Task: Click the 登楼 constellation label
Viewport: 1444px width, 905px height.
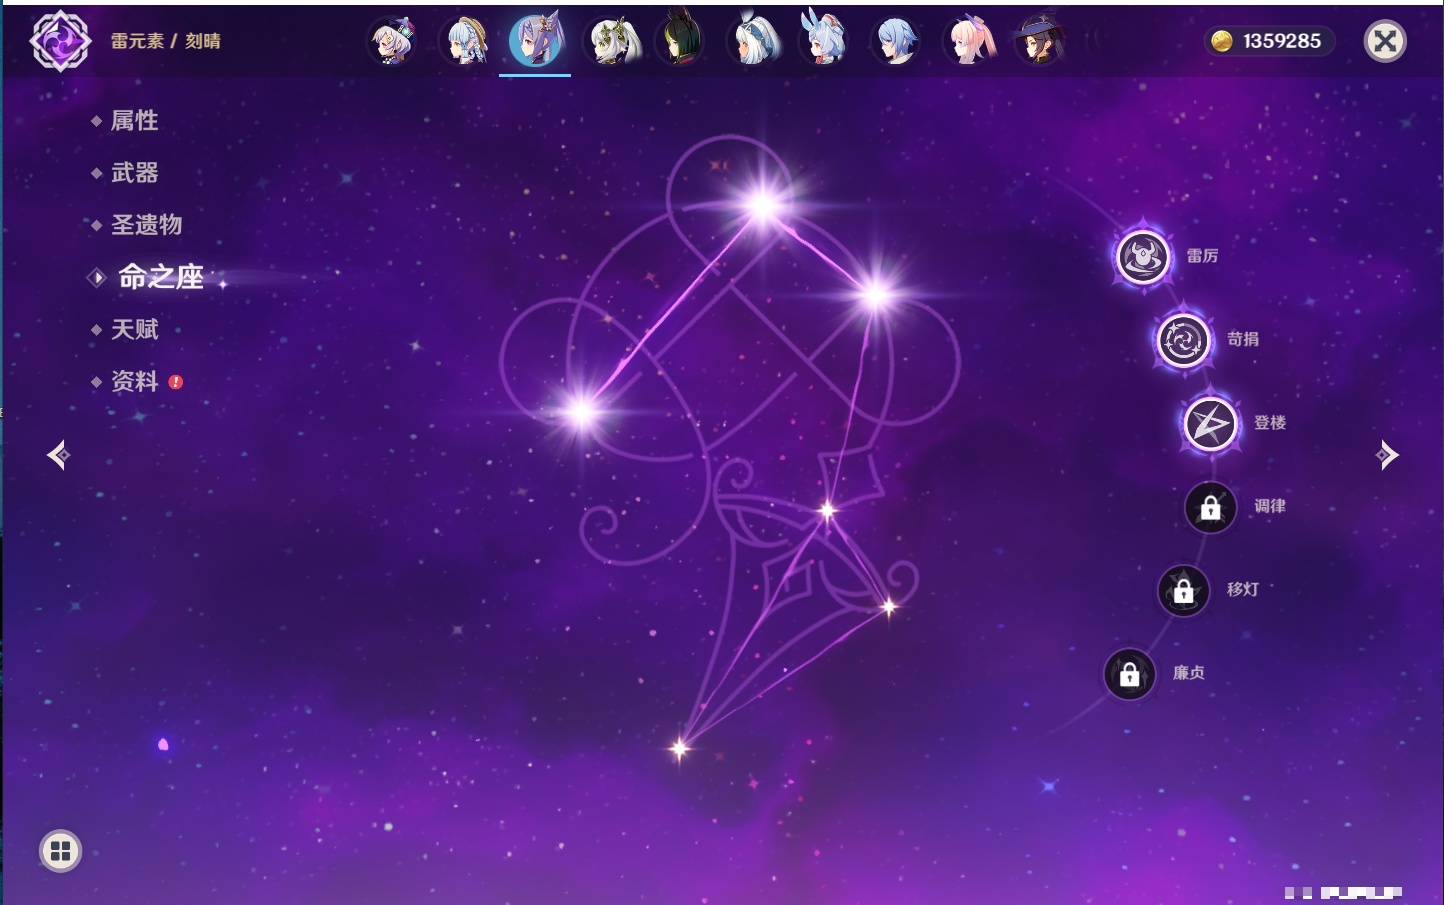Action: [1270, 422]
